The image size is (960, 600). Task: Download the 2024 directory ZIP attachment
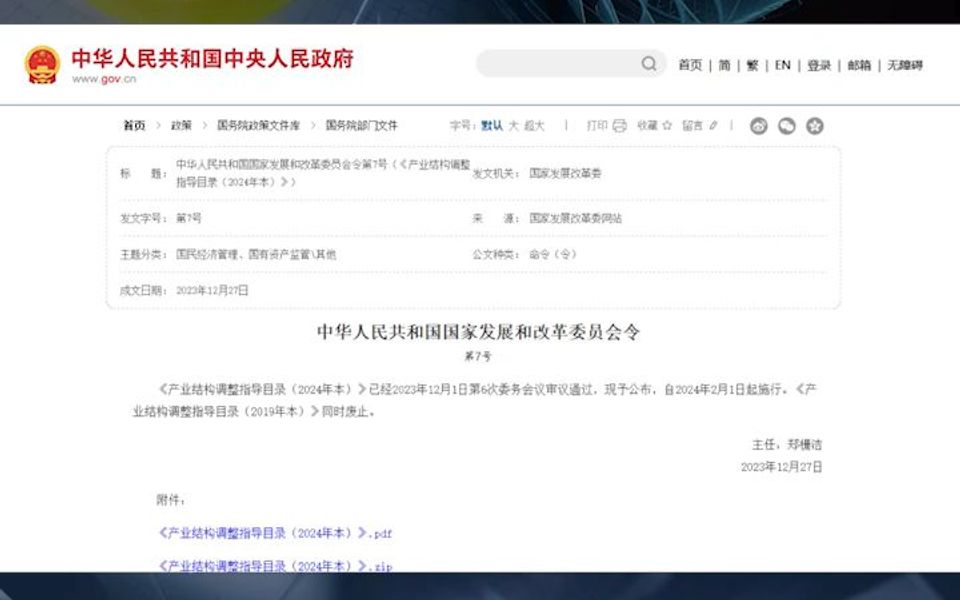[x=275, y=566]
